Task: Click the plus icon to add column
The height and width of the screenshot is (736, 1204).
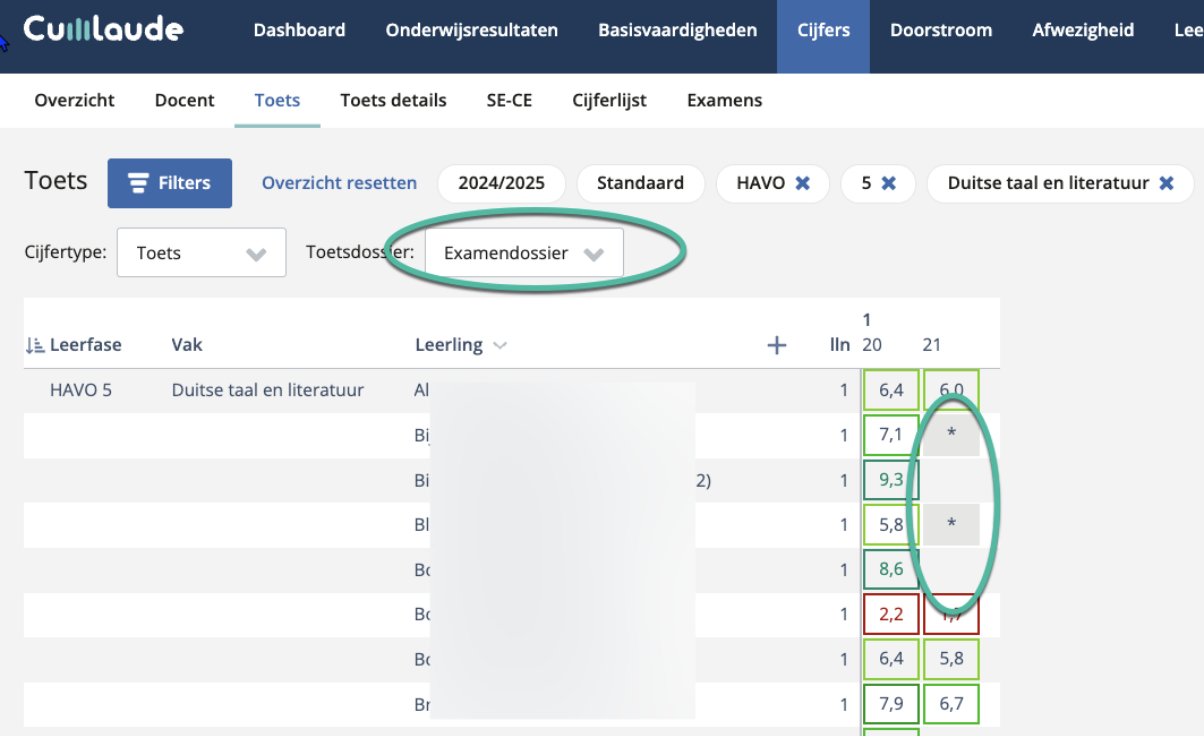Action: coord(776,345)
